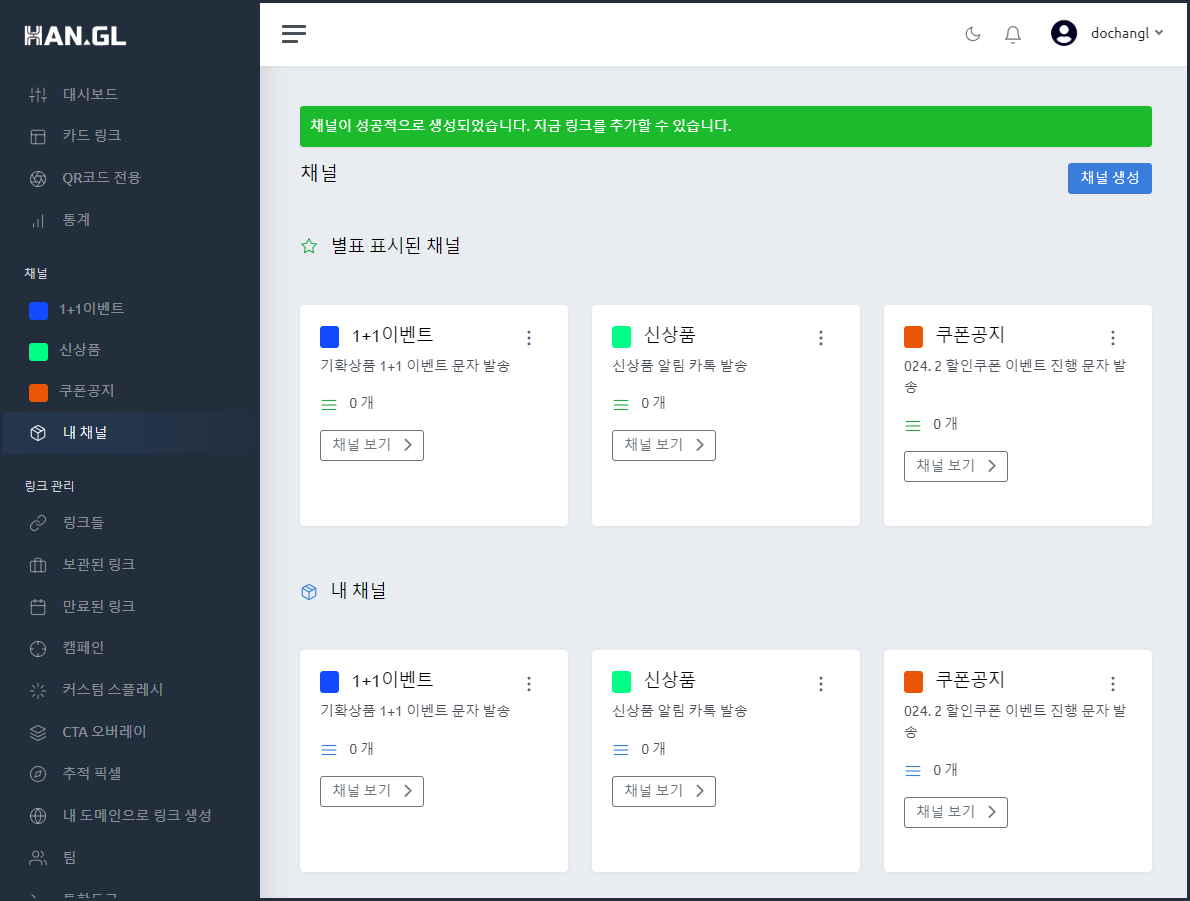Click the QR코드 aperture icon
Viewport: 1190px width, 901px height.
click(38, 178)
